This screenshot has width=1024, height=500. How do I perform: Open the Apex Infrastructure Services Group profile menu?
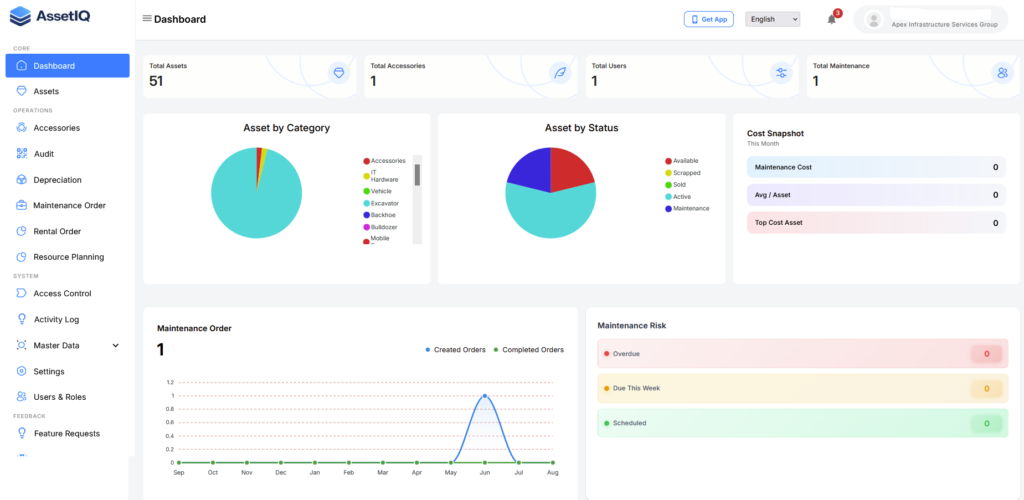coord(931,20)
